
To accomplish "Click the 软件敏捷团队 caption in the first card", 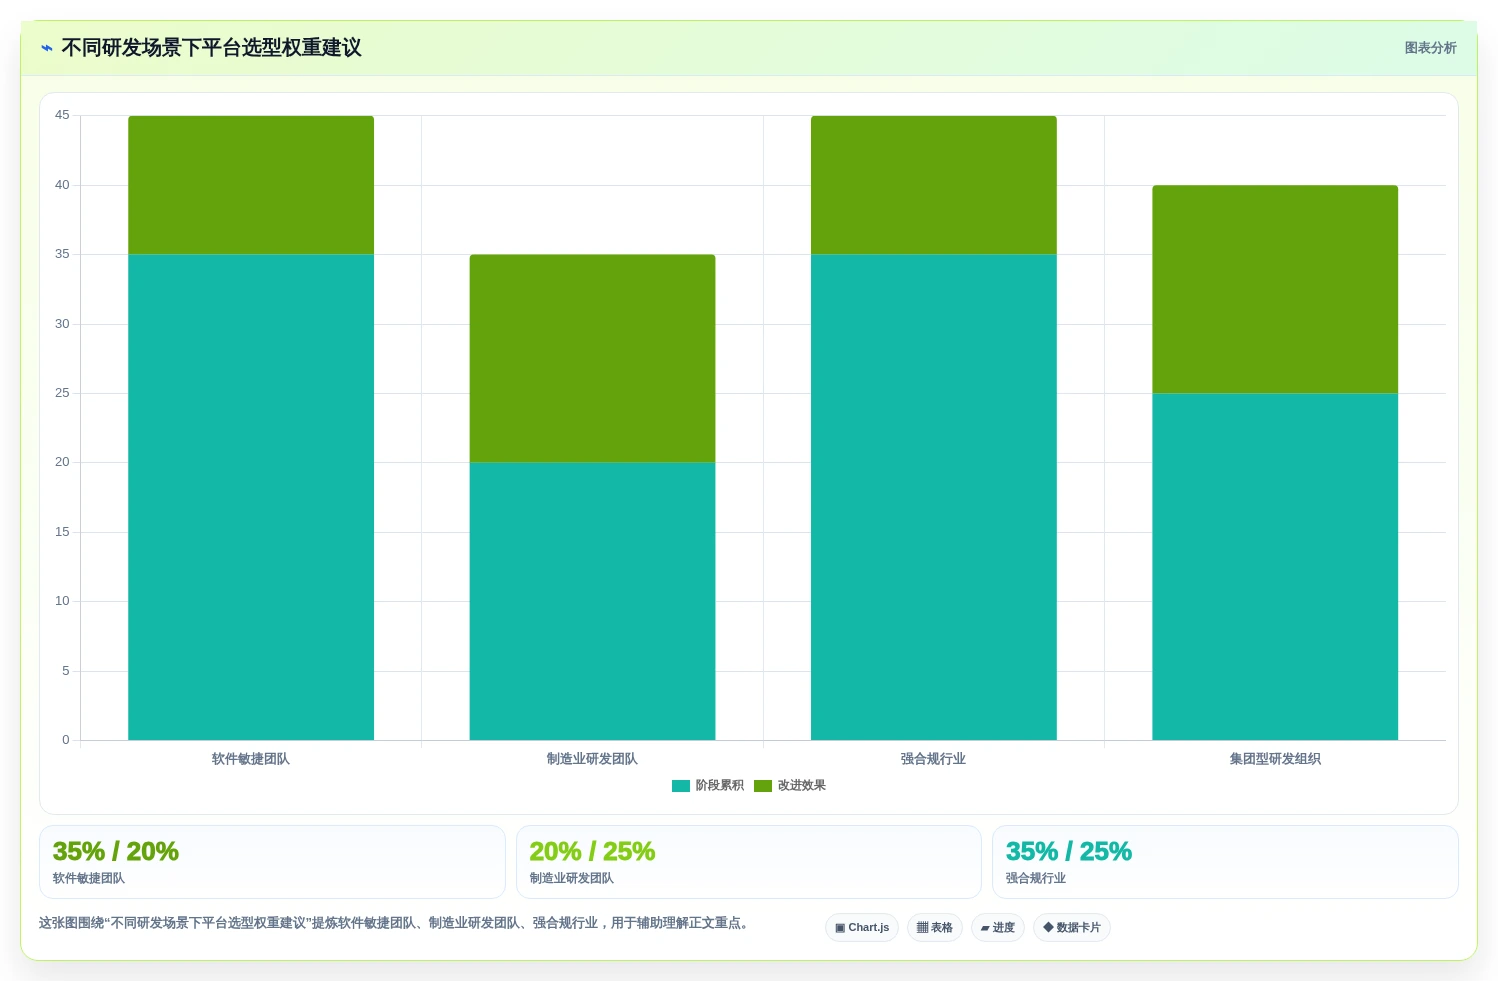I will [89, 878].
